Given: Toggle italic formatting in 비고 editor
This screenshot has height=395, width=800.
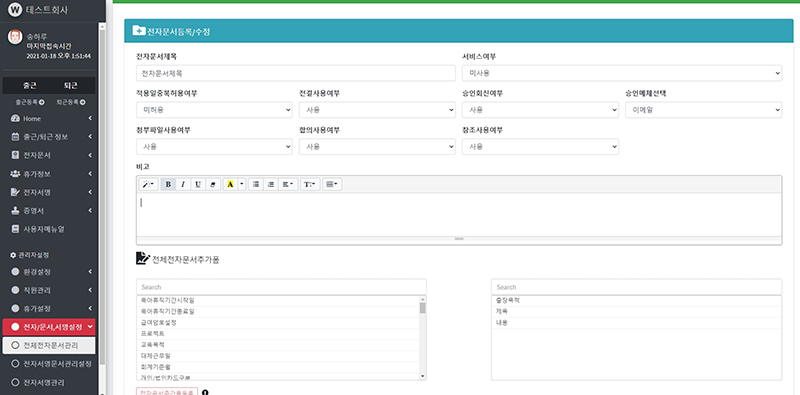Looking at the screenshot, I should click(x=183, y=184).
